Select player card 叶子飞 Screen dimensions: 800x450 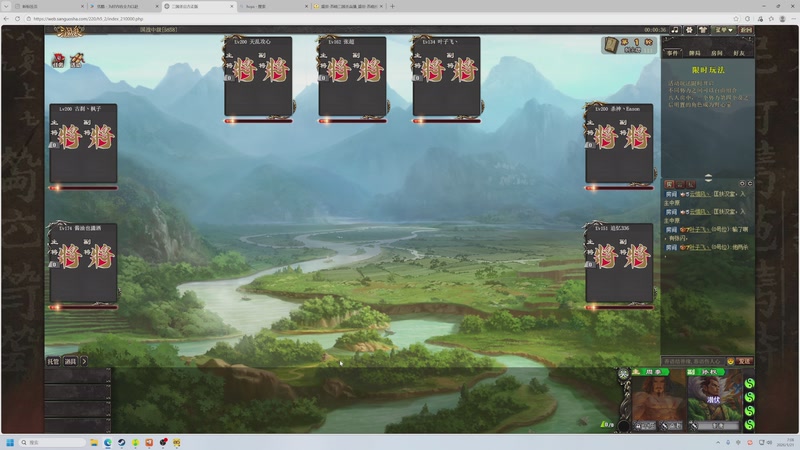pyautogui.click(x=446, y=77)
